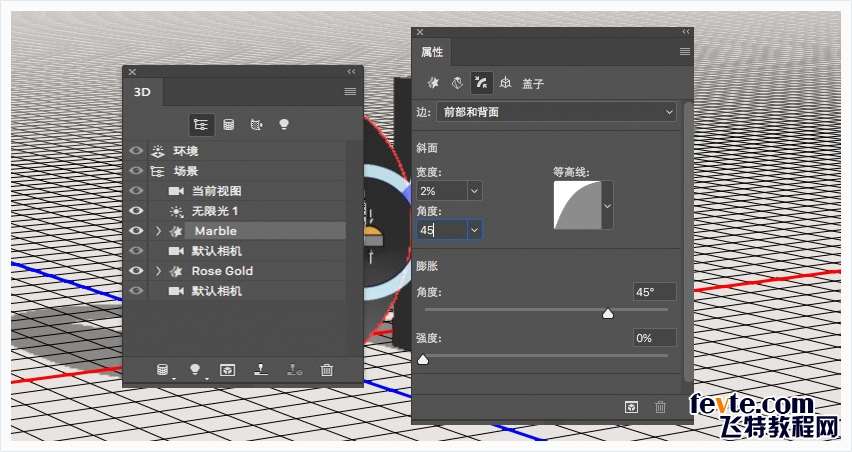The image size is (852, 452).
Task: Close the Properties panel
Action: pos(420,32)
